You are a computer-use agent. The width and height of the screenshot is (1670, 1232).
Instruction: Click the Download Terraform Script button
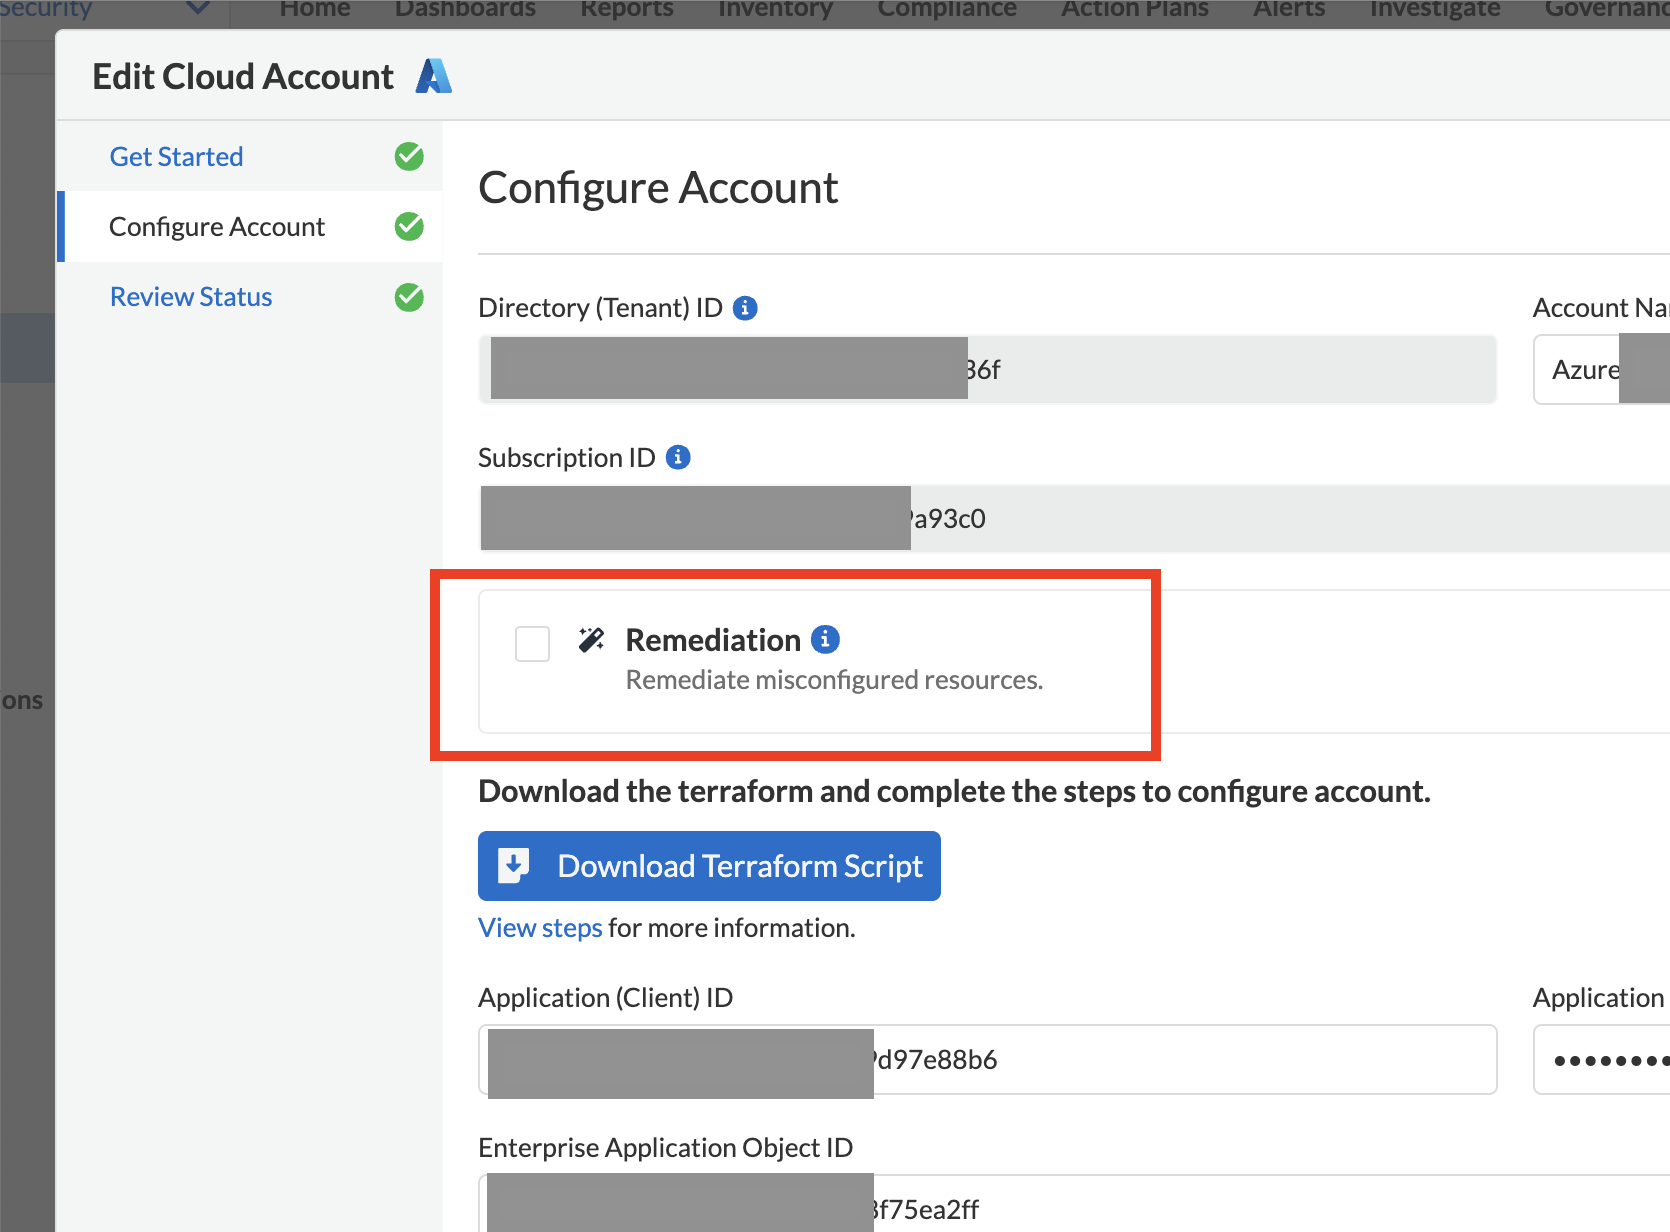tap(709, 866)
